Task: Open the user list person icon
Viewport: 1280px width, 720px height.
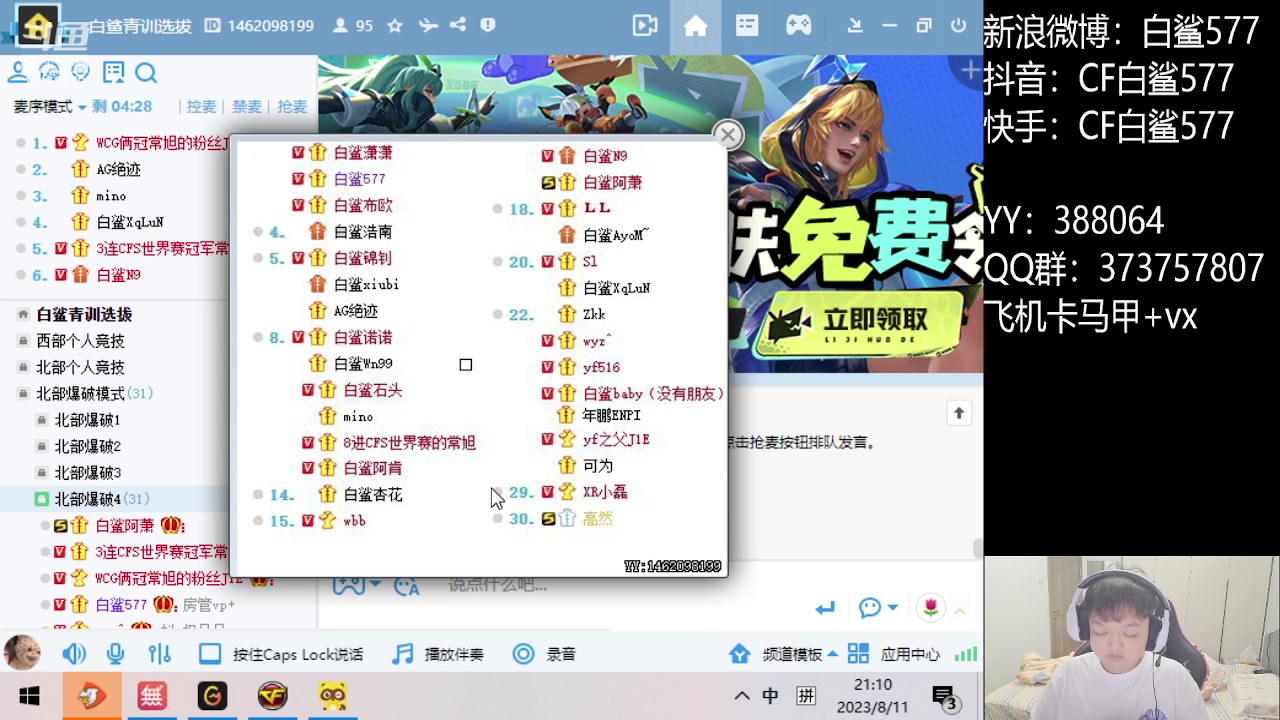Action: click(17, 72)
